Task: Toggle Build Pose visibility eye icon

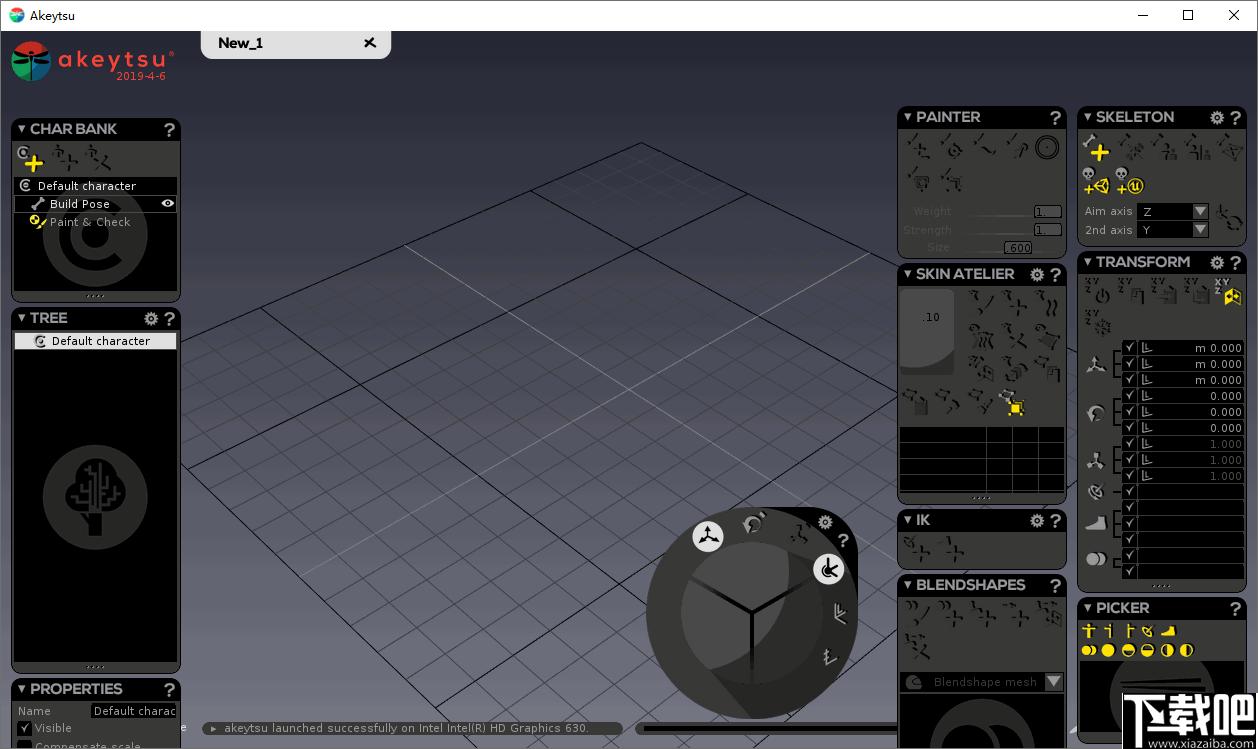Action: [x=168, y=203]
